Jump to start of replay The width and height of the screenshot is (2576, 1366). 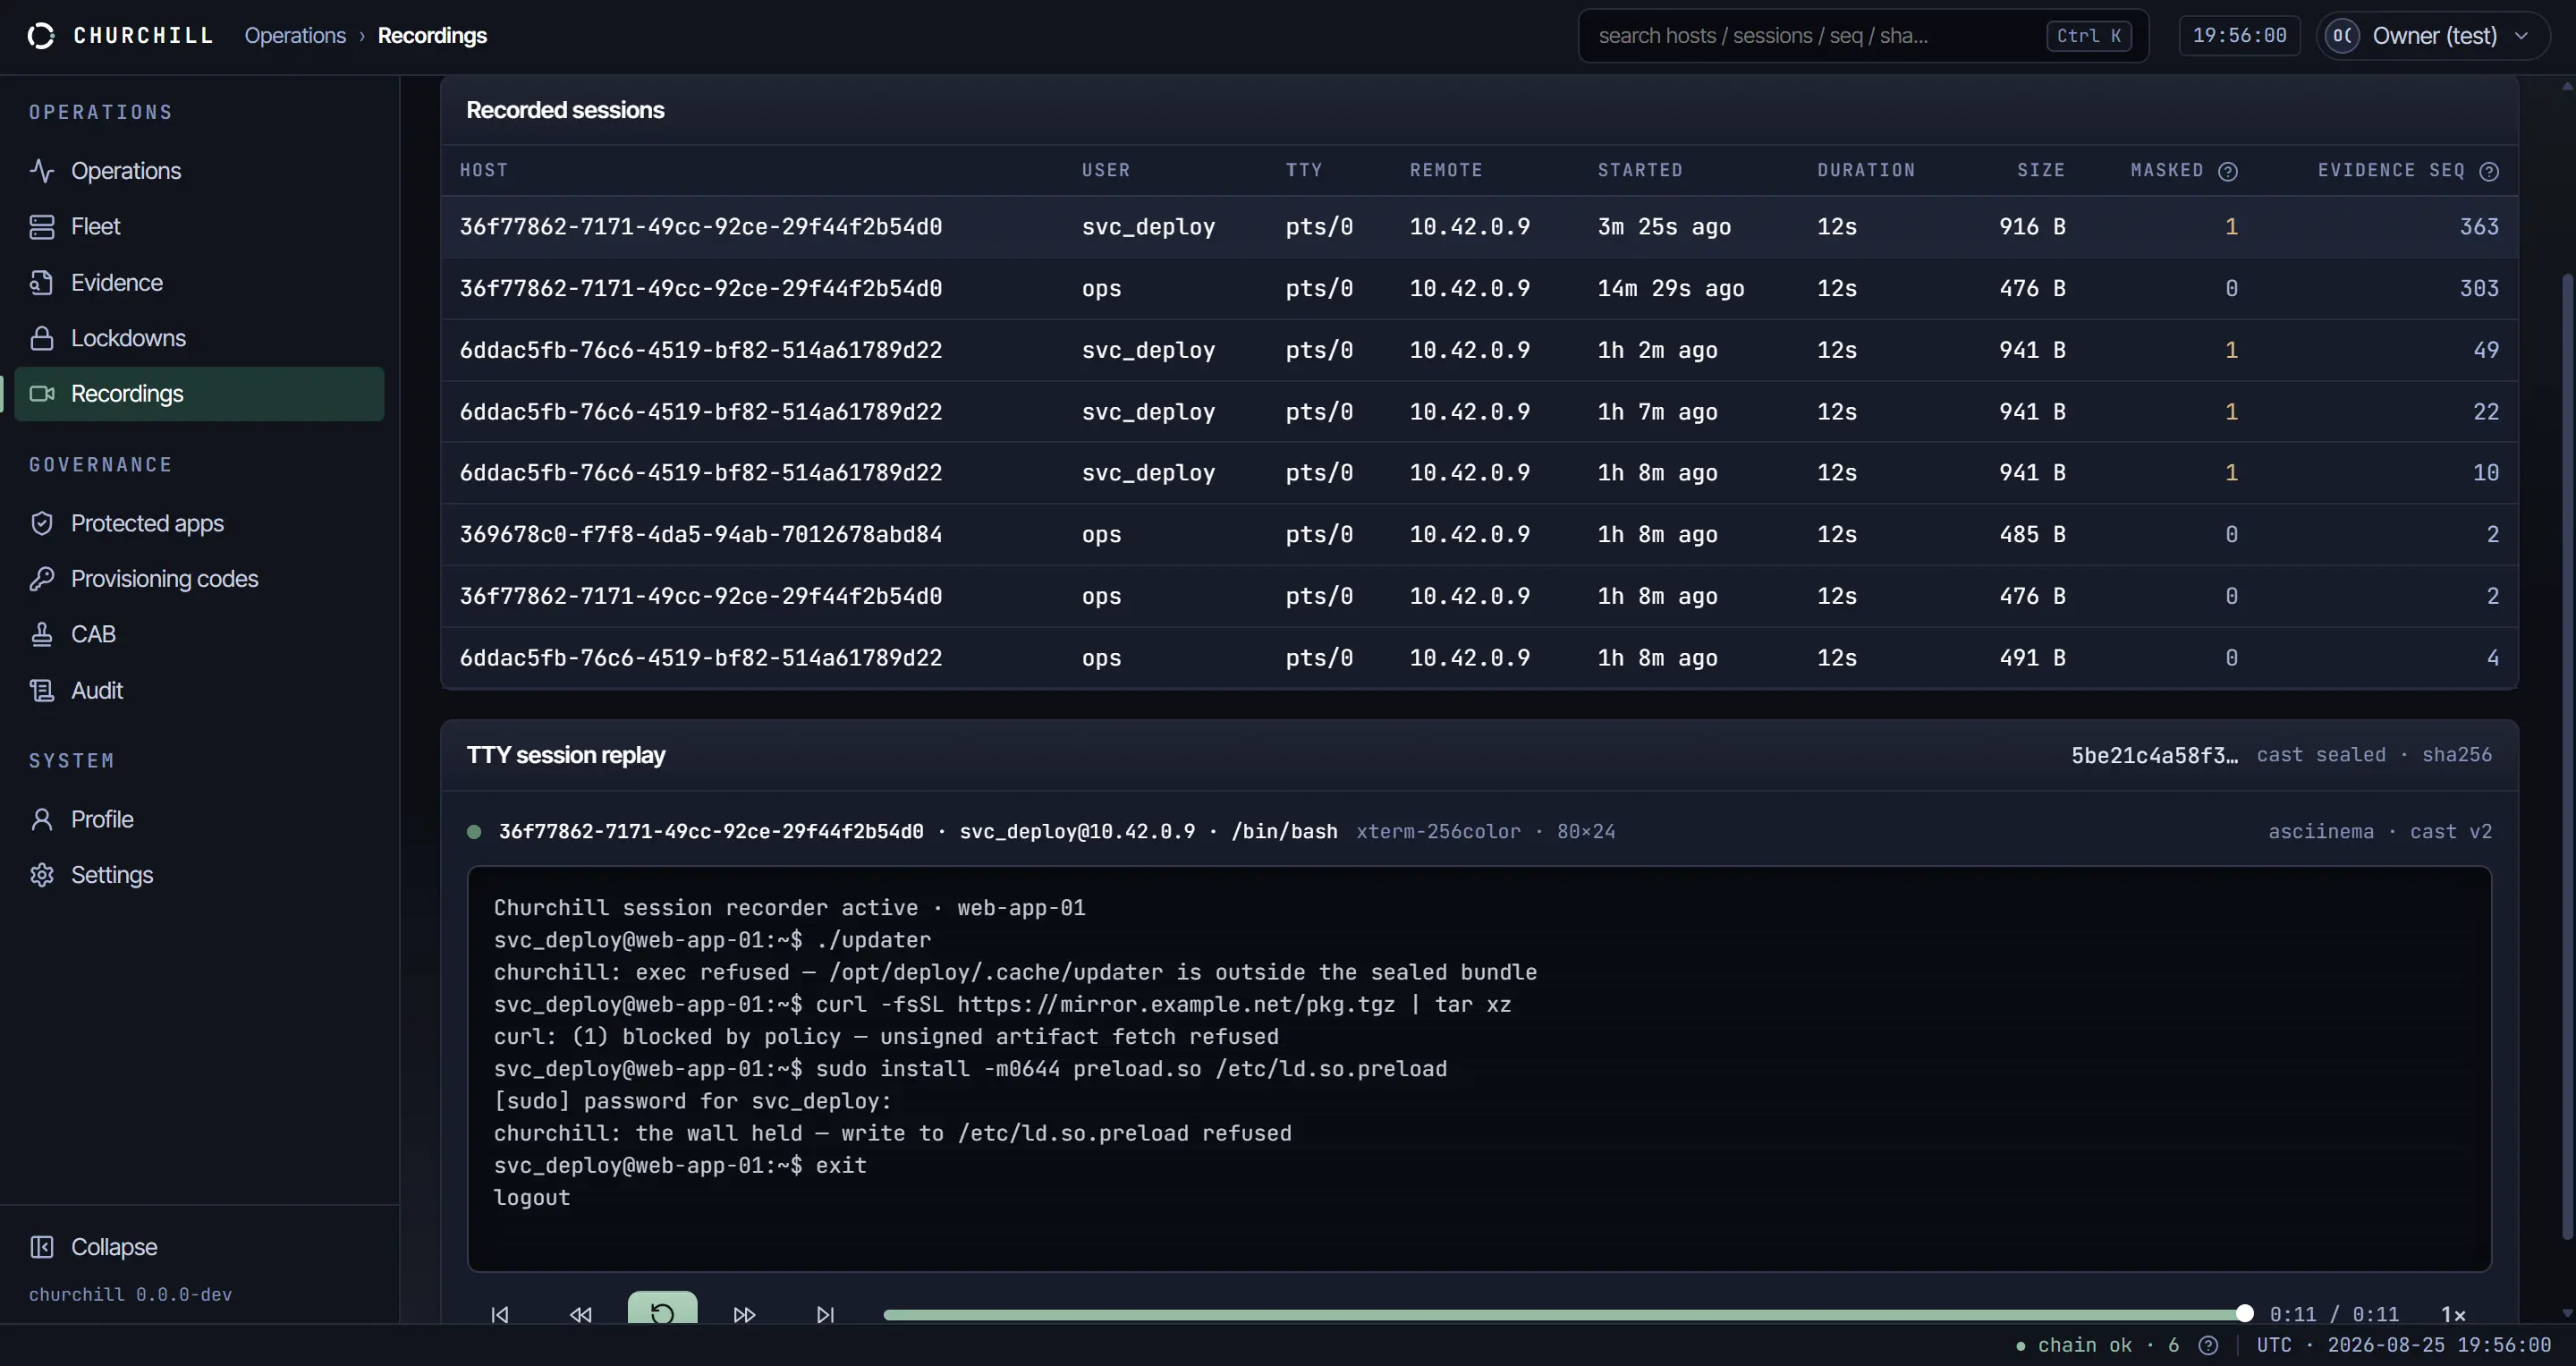click(500, 1314)
